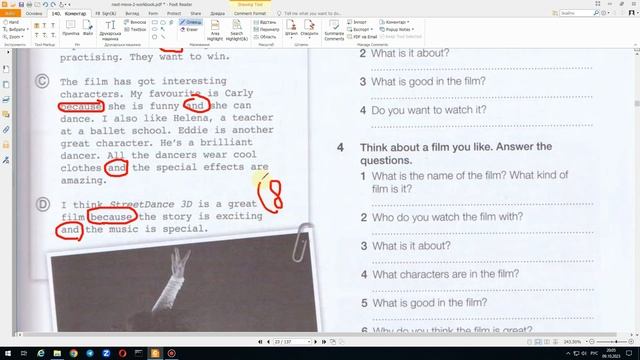The height and width of the screenshot is (360, 640).
Task: Select the Hand tool
Action: 11,22
